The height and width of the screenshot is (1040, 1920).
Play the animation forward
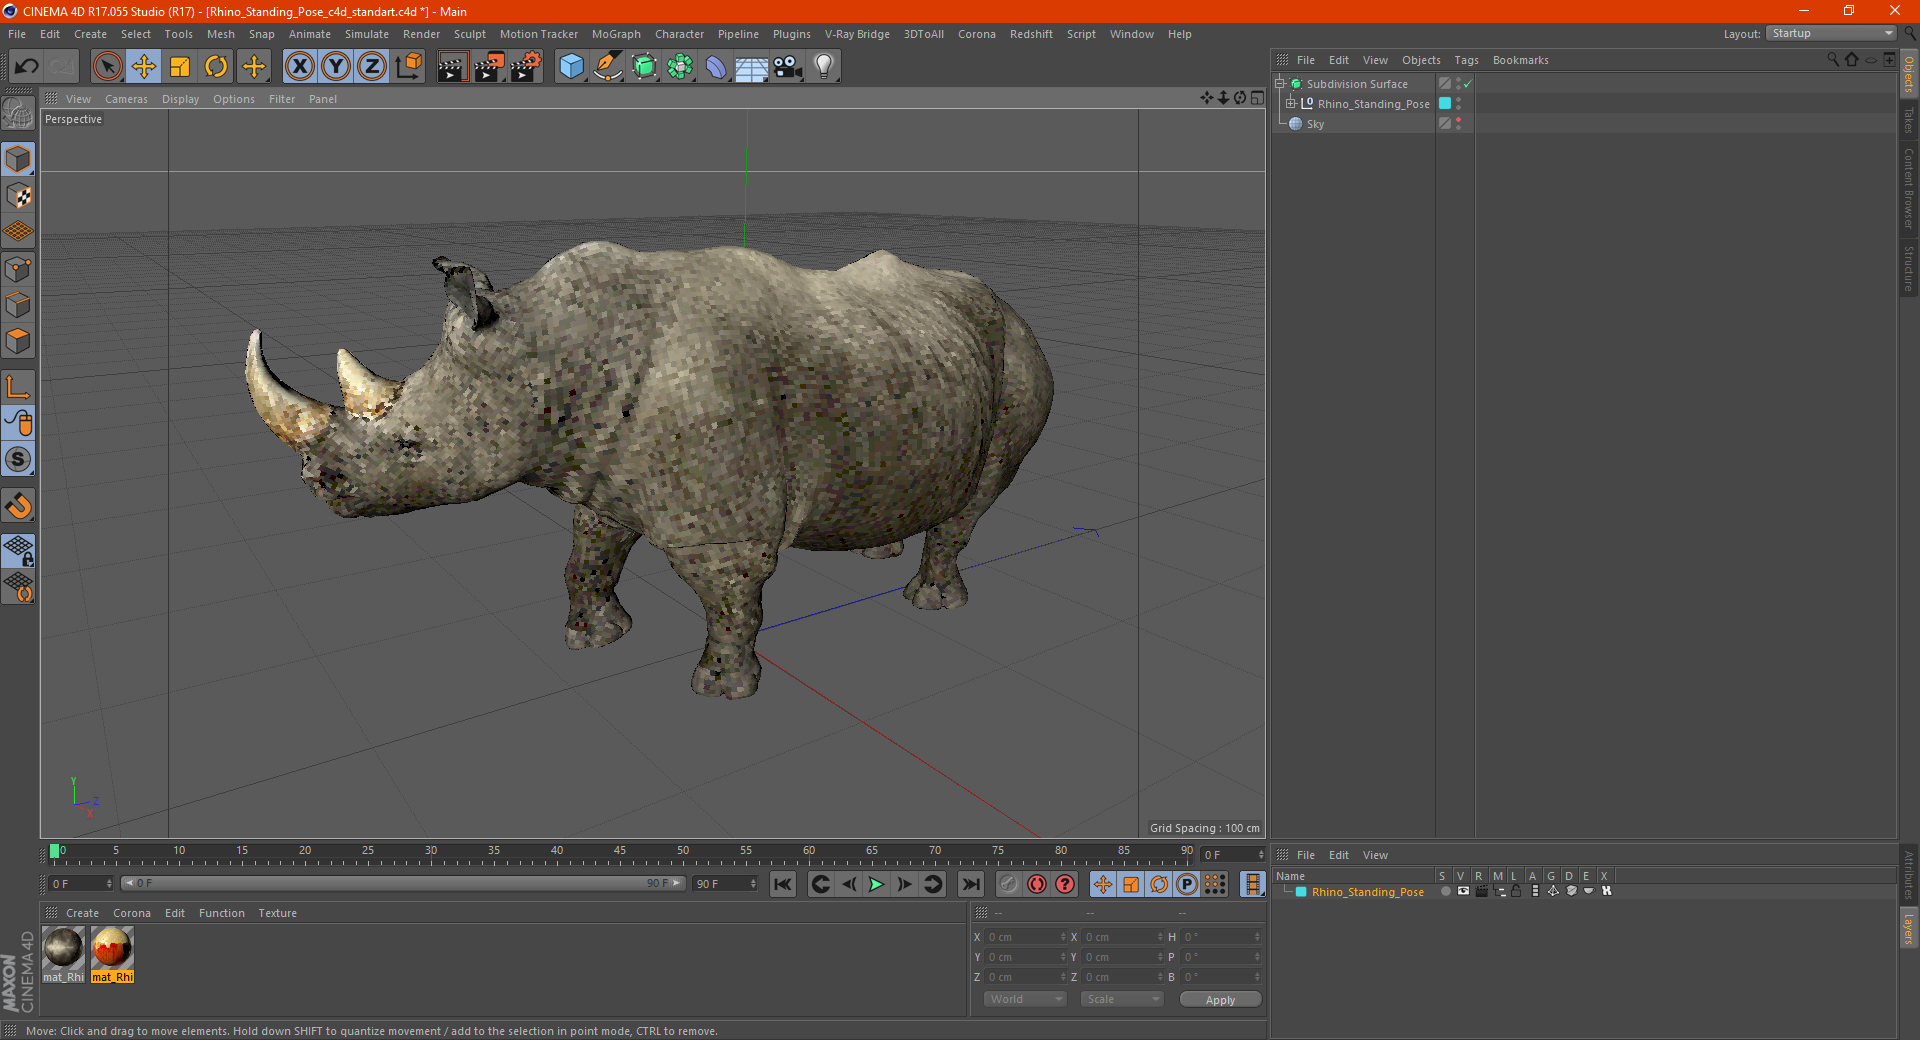pyautogui.click(x=876, y=884)
